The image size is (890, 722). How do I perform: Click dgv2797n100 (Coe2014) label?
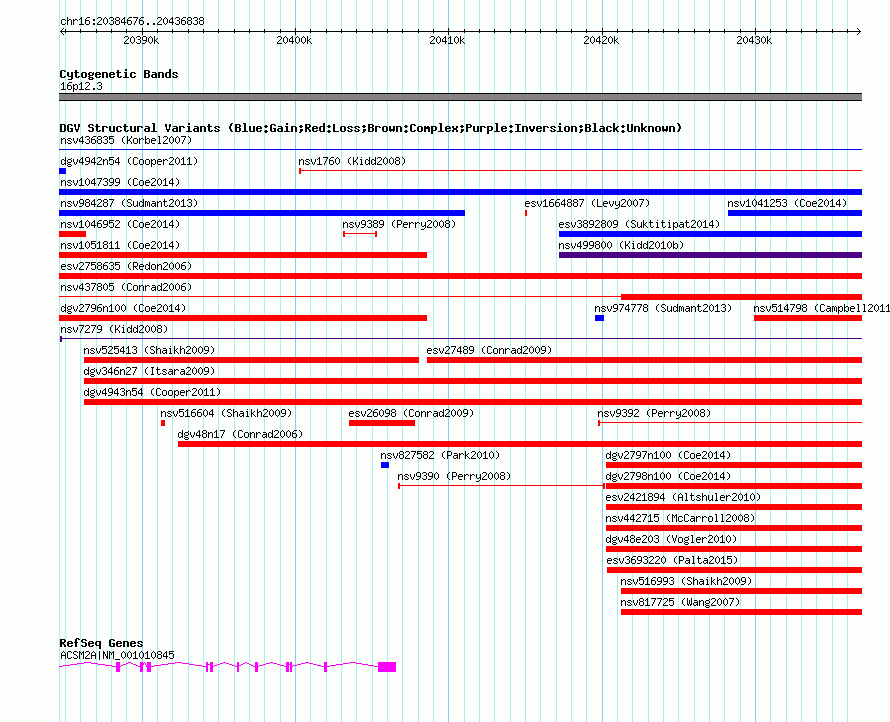tap(668, 455)
